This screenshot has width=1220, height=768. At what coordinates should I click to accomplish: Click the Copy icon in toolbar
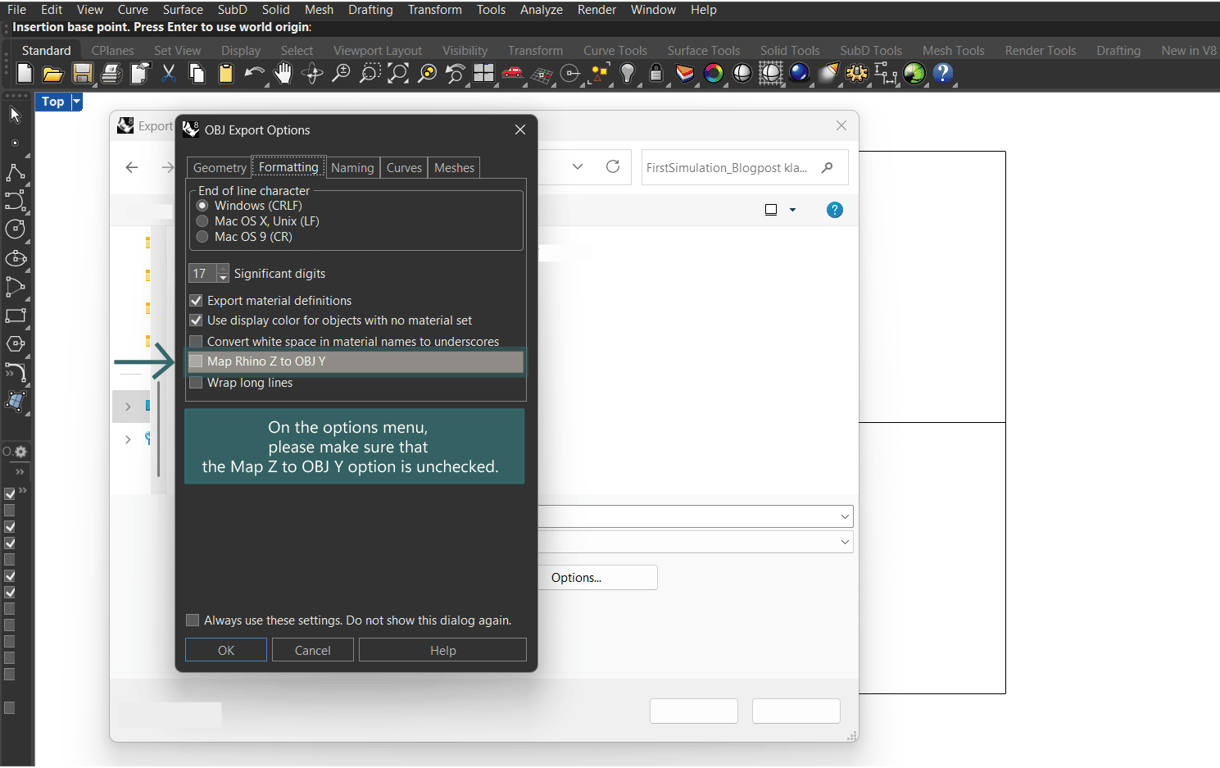click(x=197, y=73)
